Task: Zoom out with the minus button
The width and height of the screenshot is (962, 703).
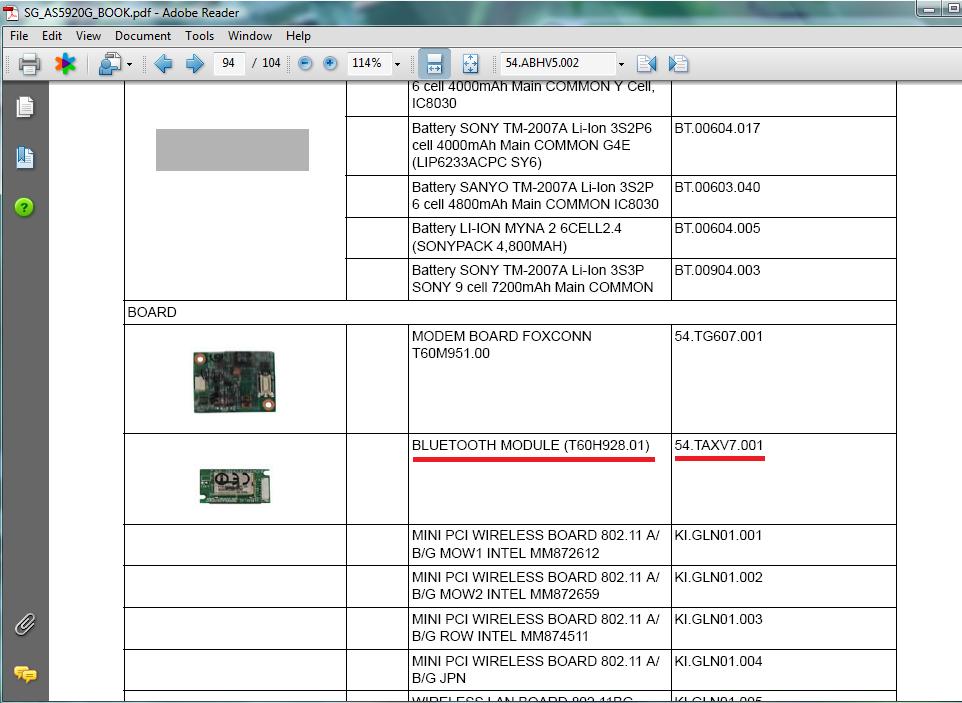Action: pyautogui.click(x=305, y=63)
